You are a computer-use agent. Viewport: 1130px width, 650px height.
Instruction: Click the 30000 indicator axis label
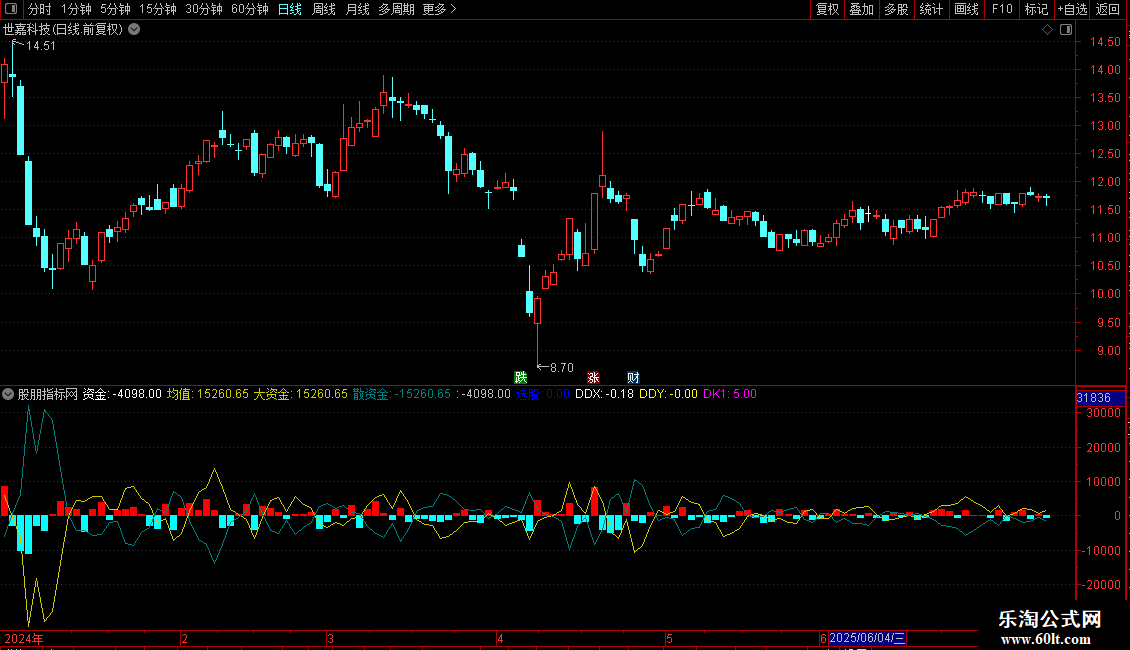pos(1104,413)
